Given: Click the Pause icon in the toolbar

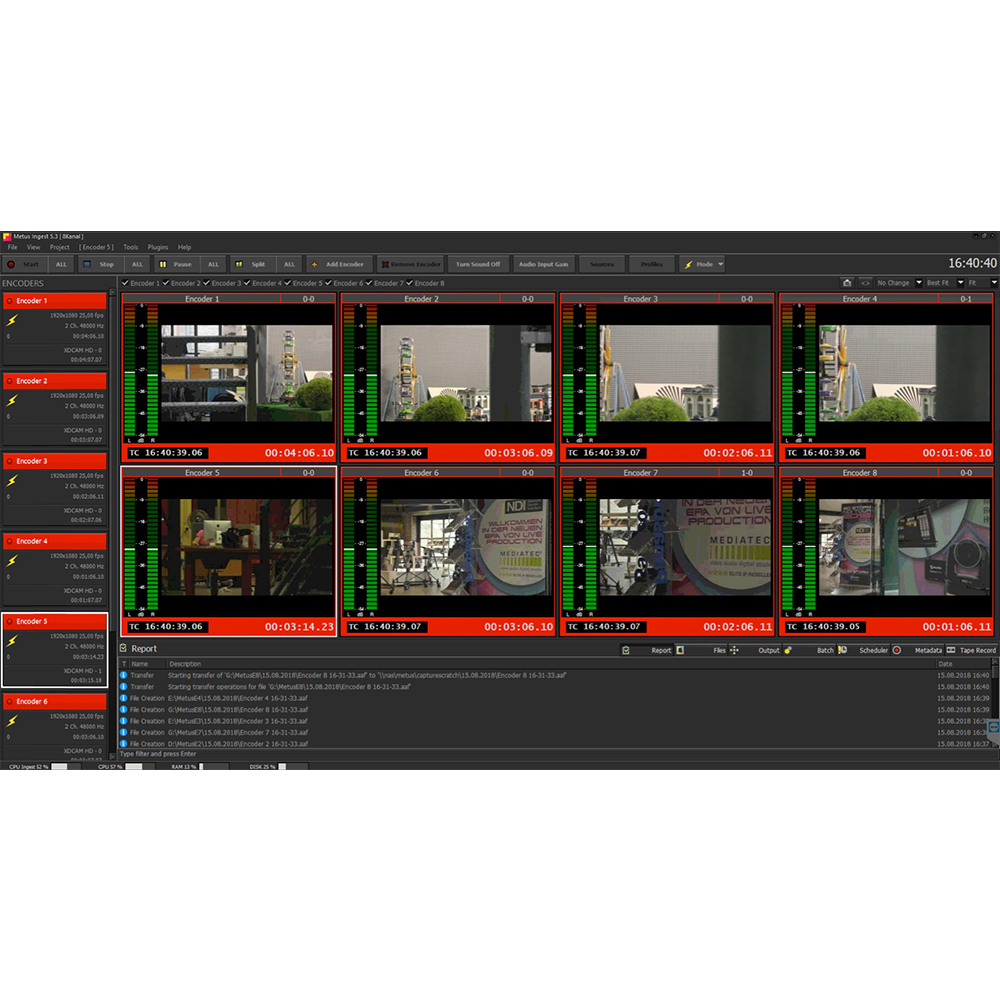Looking at the screenshot, I should (163, 264).
